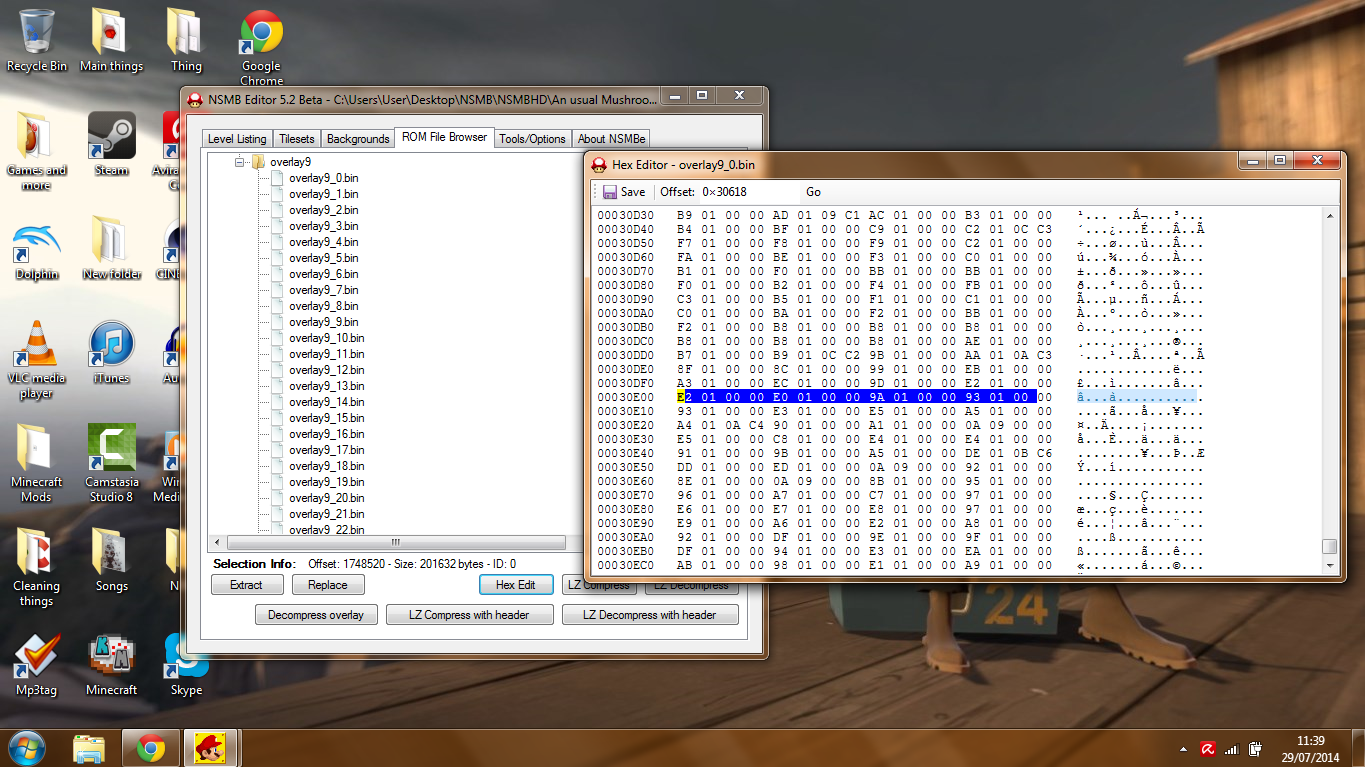This screenshot has height=767, width=1365.
Task: Select overlay9_9.bin in file tree
Action: point(323,322)
